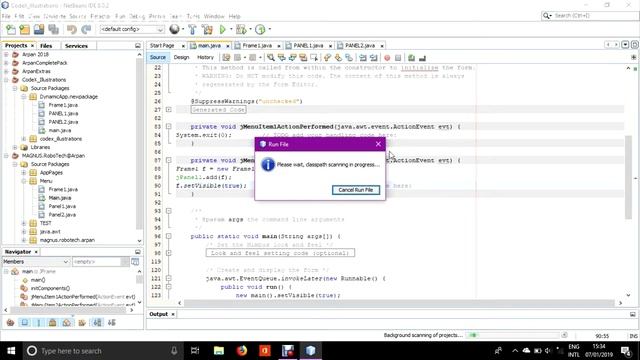Click the Open Project toolbar icon

[x=39, y=29]
